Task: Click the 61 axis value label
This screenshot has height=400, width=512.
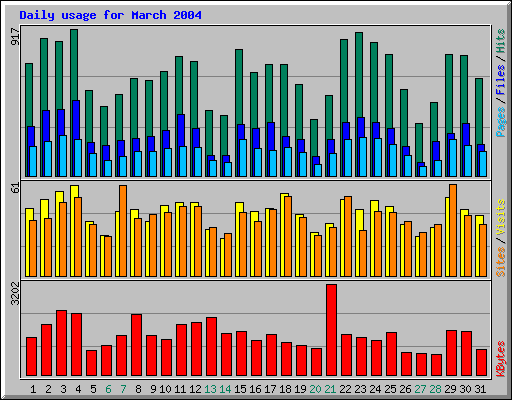Action: click(15, 188)
